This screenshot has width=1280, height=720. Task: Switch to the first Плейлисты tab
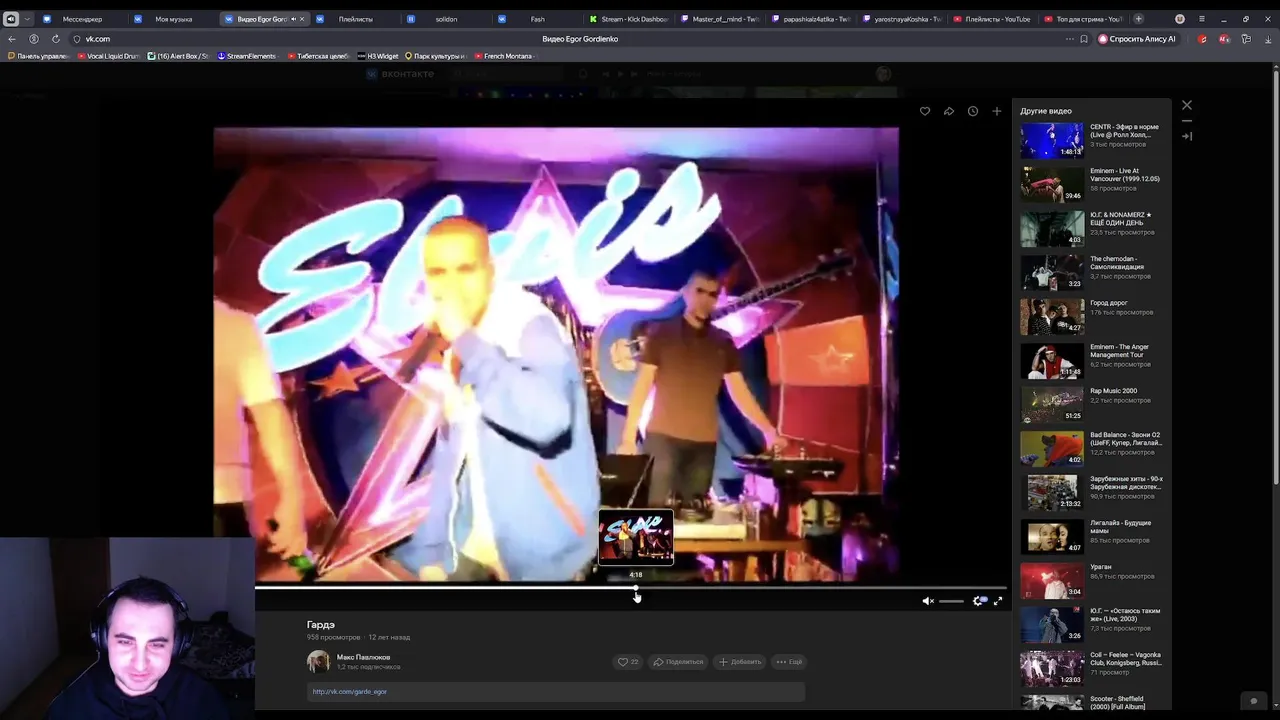[355, 19]
